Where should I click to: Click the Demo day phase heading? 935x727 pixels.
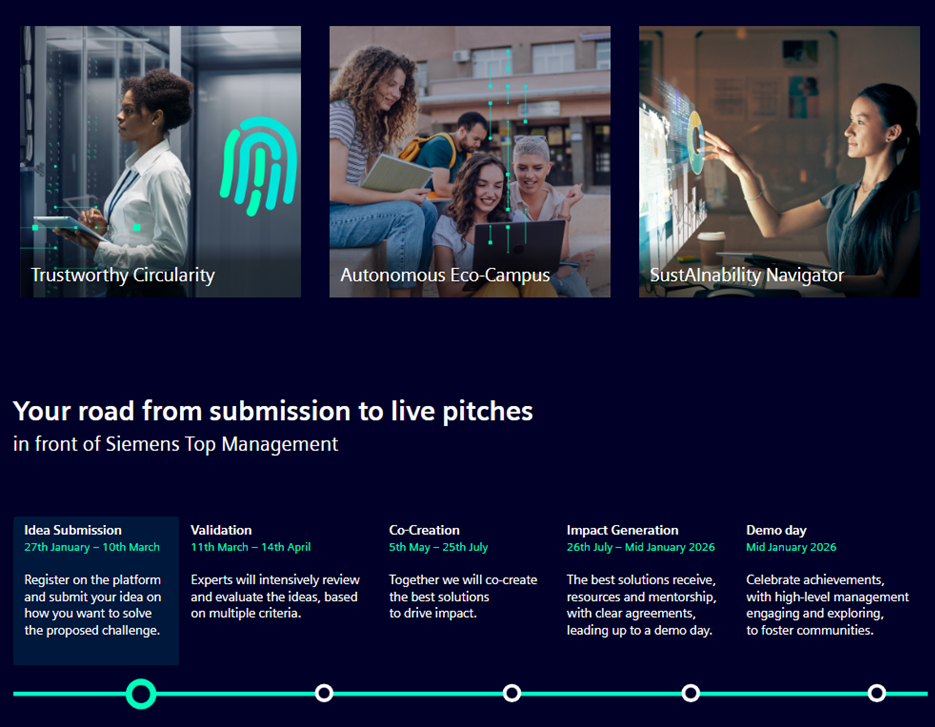776,530
